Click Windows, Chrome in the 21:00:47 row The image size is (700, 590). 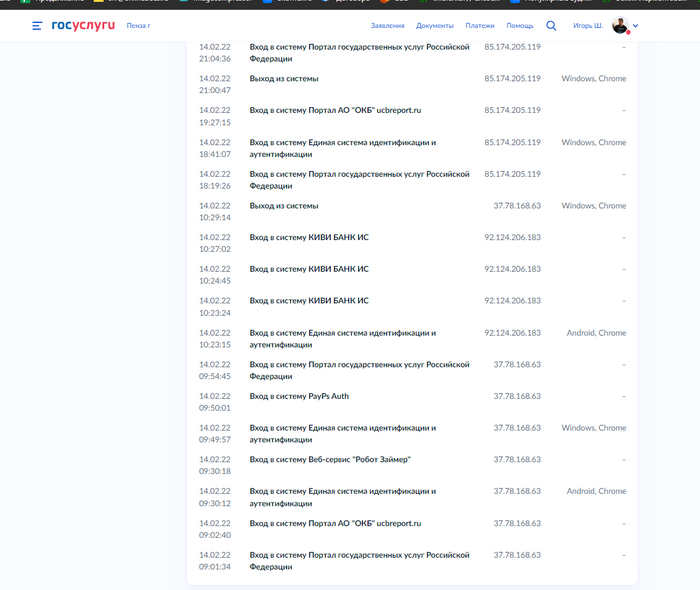point(594,79)
